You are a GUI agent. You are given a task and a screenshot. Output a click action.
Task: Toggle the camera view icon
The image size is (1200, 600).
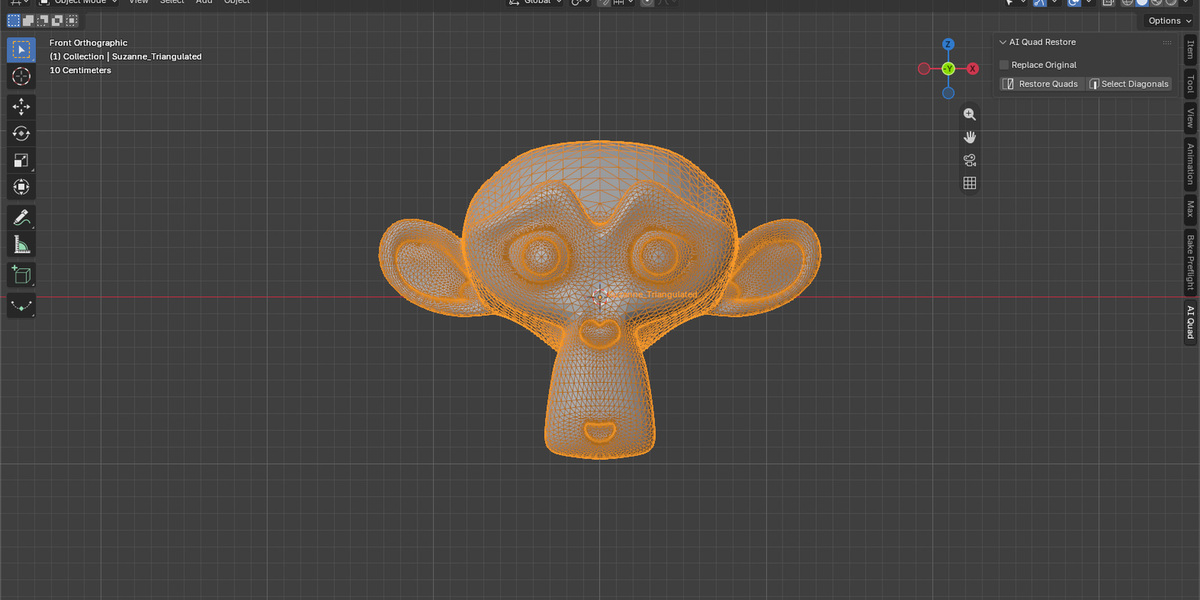click(969, 160)
